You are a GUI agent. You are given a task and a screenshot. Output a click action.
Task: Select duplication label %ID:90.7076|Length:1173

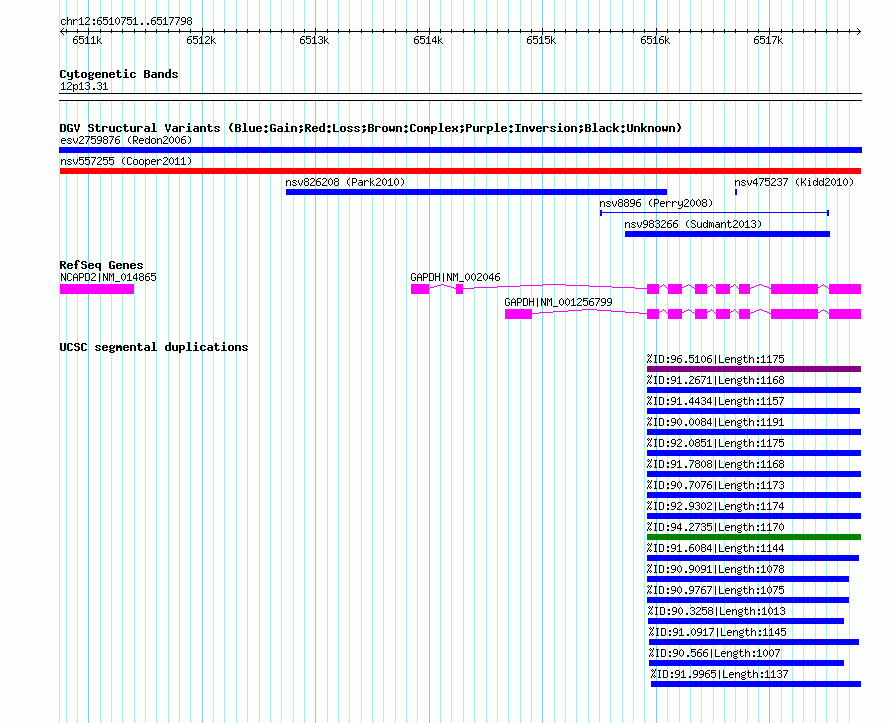pos(715,485)
